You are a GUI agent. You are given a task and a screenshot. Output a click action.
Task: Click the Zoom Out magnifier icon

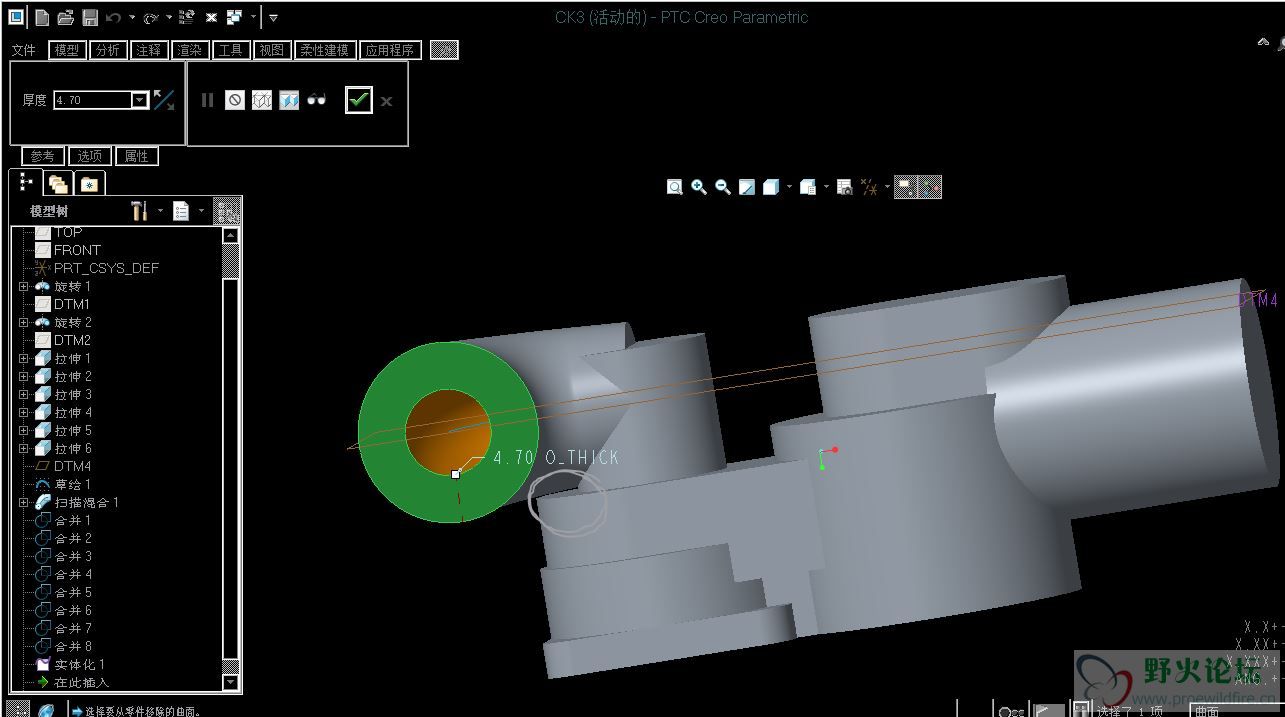[x=723, y=187]
